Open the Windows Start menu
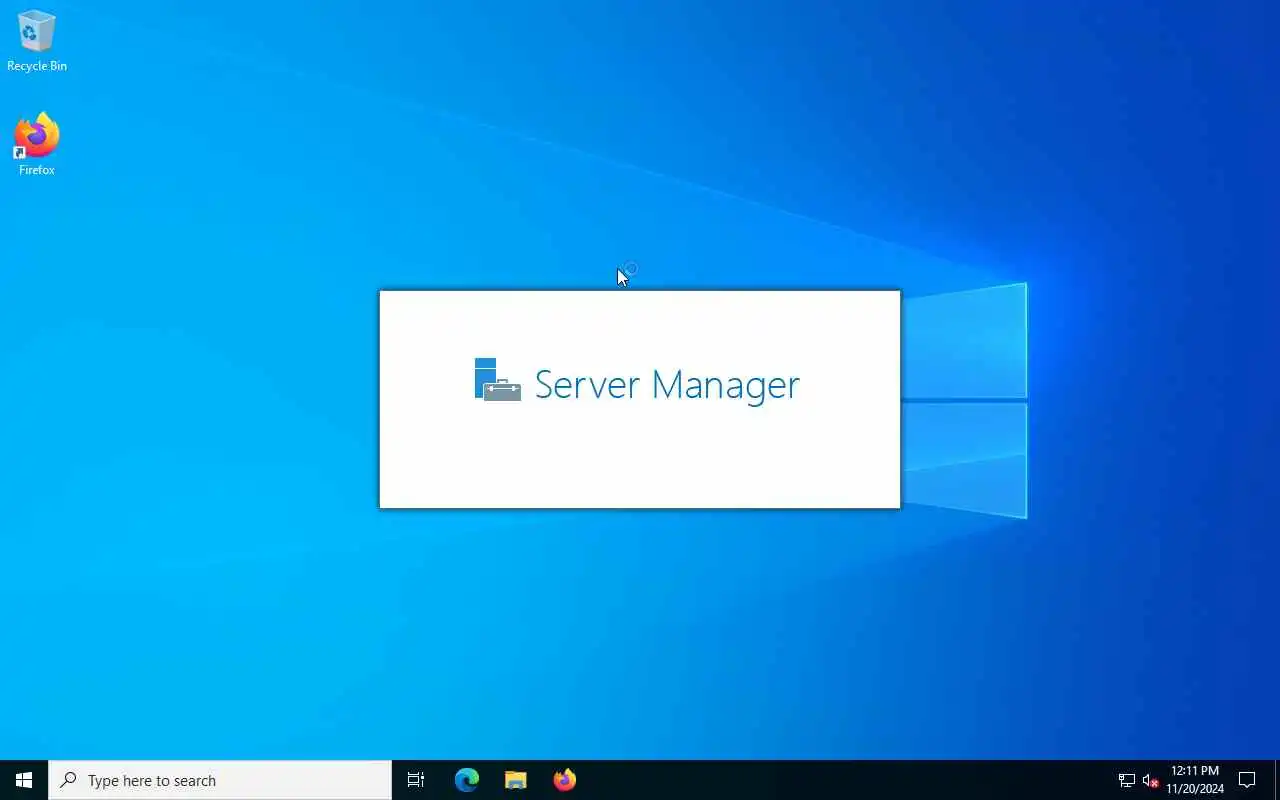 [24, 780]
